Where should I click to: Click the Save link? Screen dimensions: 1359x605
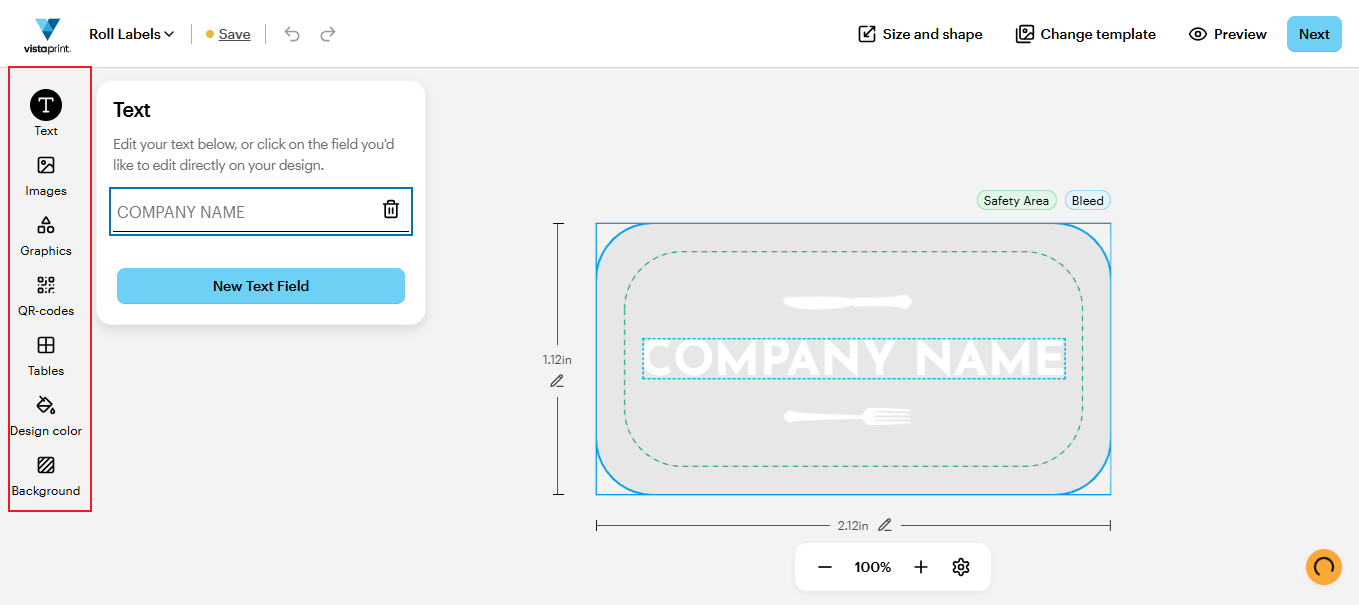234,34
